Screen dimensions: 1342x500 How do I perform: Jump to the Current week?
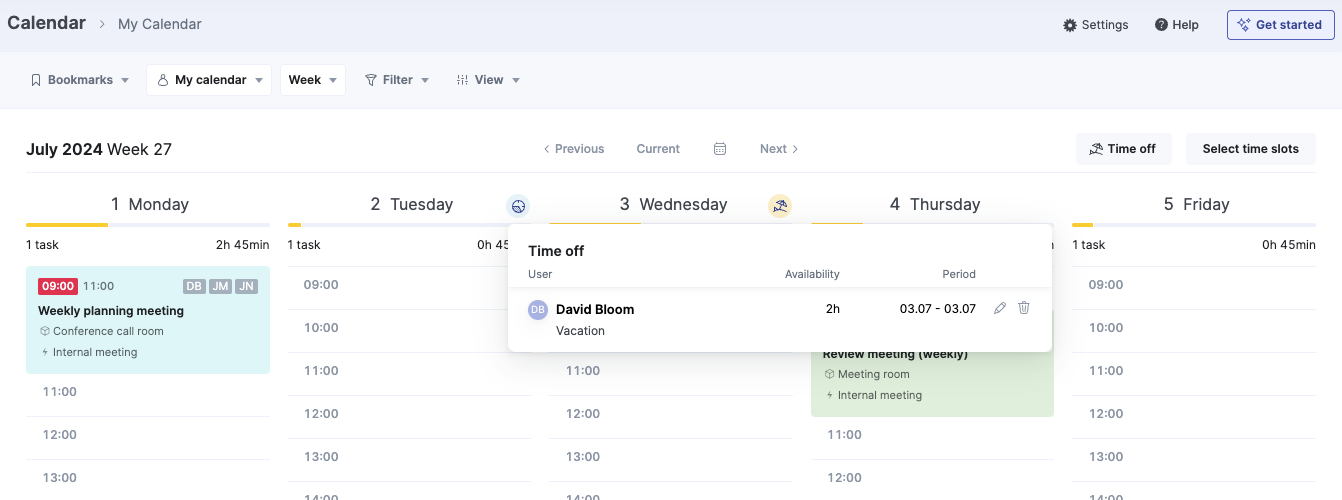point(658,149)
